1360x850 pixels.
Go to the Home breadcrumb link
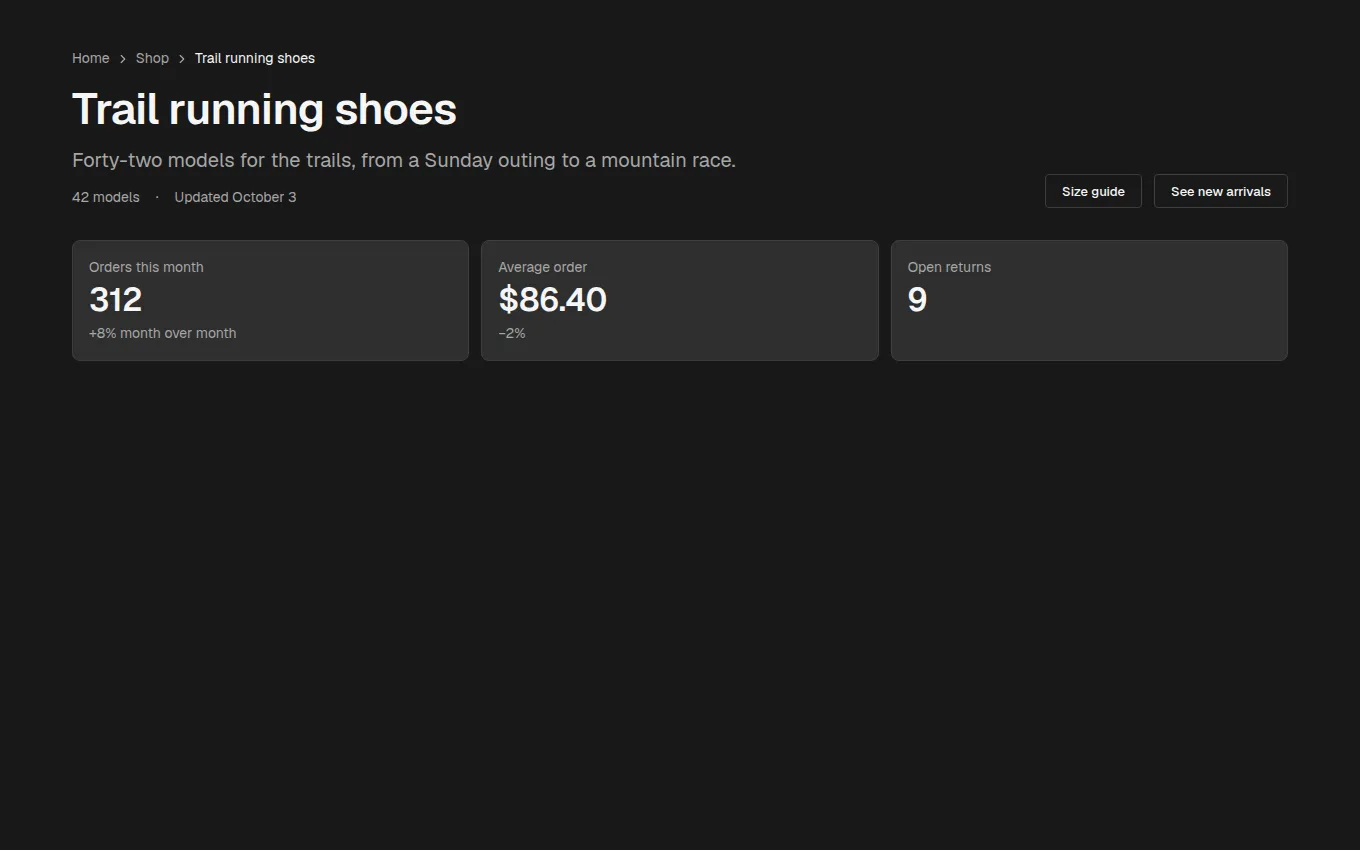[x=90, y=58]
